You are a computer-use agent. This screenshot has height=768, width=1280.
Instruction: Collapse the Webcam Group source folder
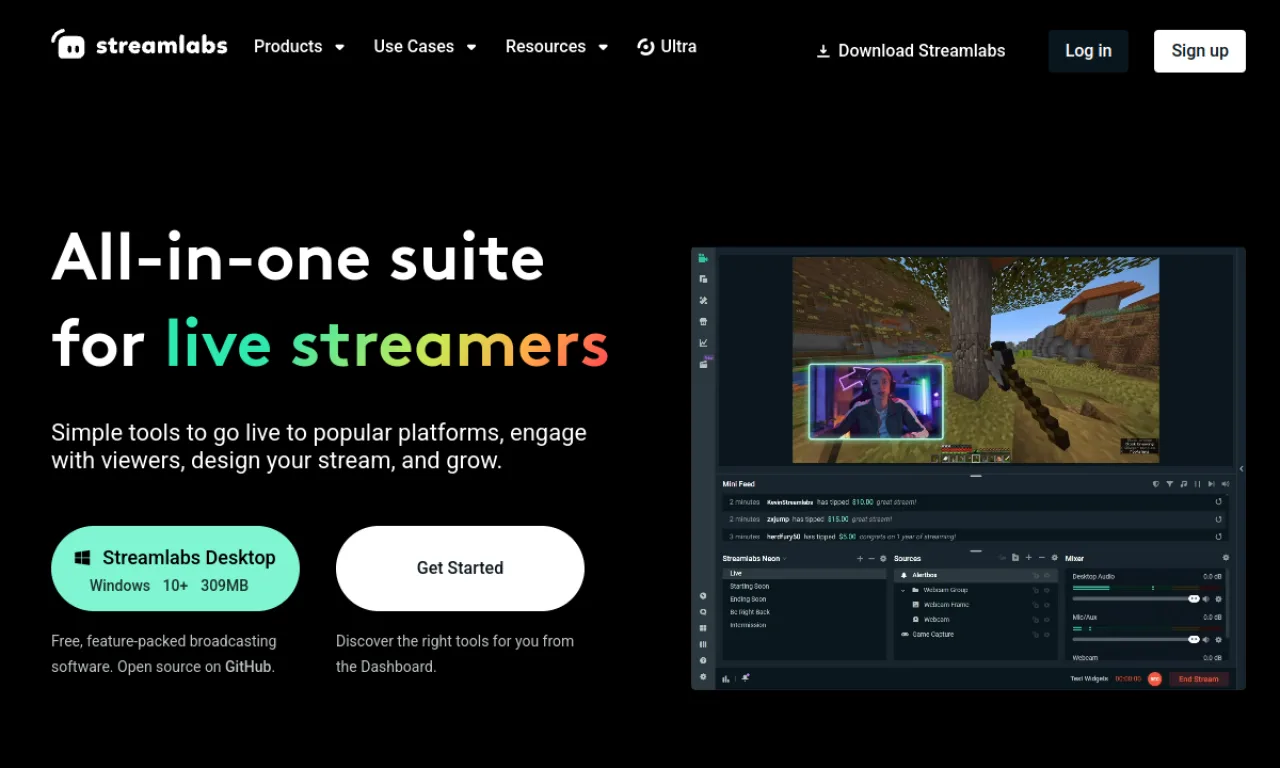click(903, 590)
